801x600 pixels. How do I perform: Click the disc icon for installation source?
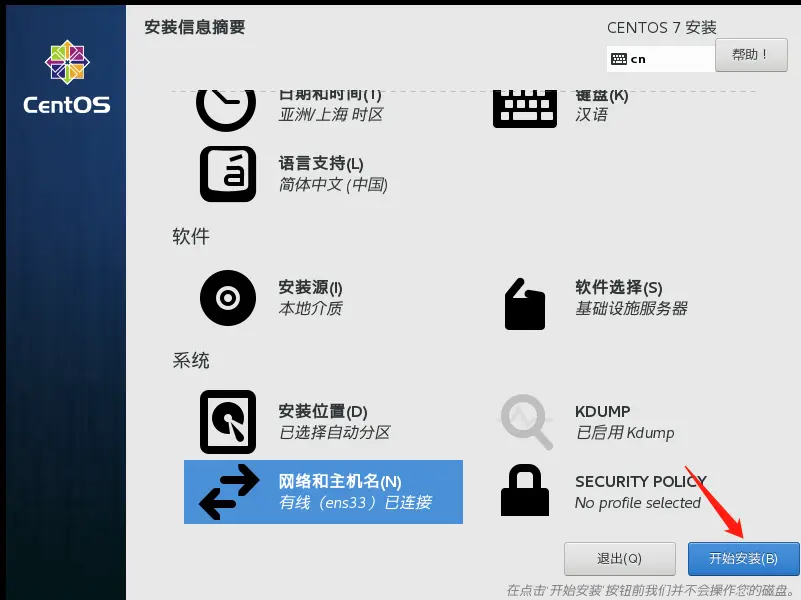[x=227, y=297]
